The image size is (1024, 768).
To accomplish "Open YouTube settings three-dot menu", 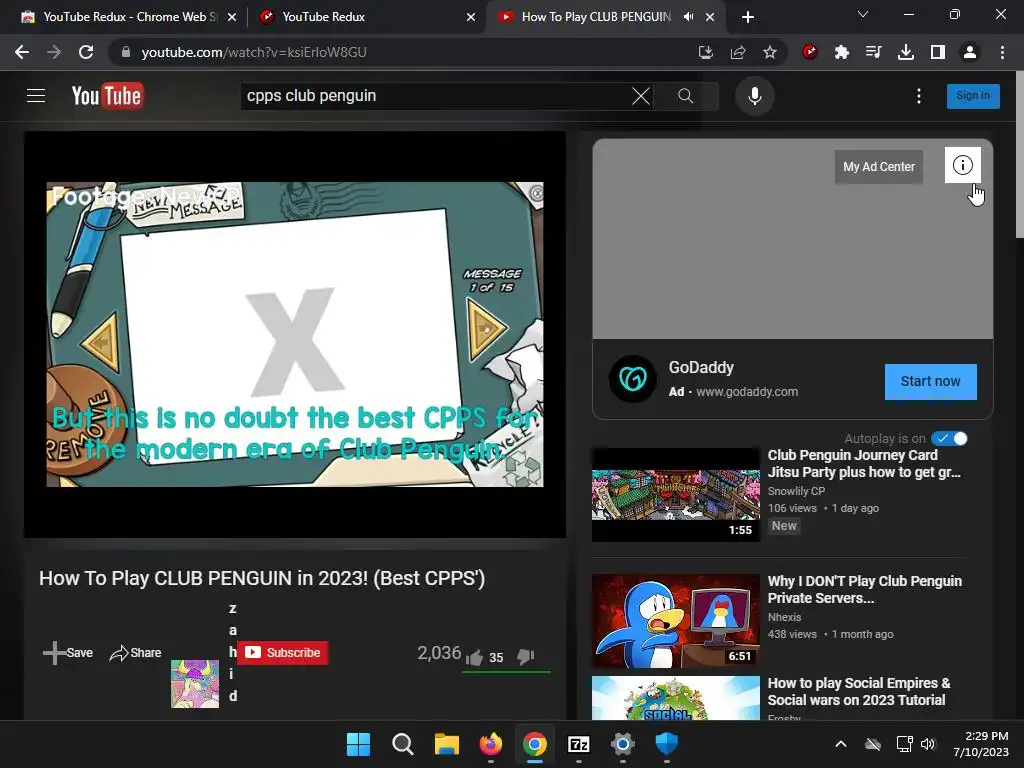I will coord(918,96).
